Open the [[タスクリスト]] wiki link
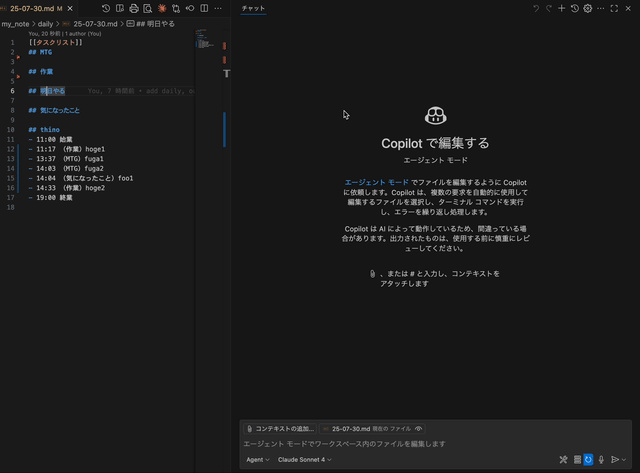Viewport: 640px width, 473px height. click(x=56, y=42)
